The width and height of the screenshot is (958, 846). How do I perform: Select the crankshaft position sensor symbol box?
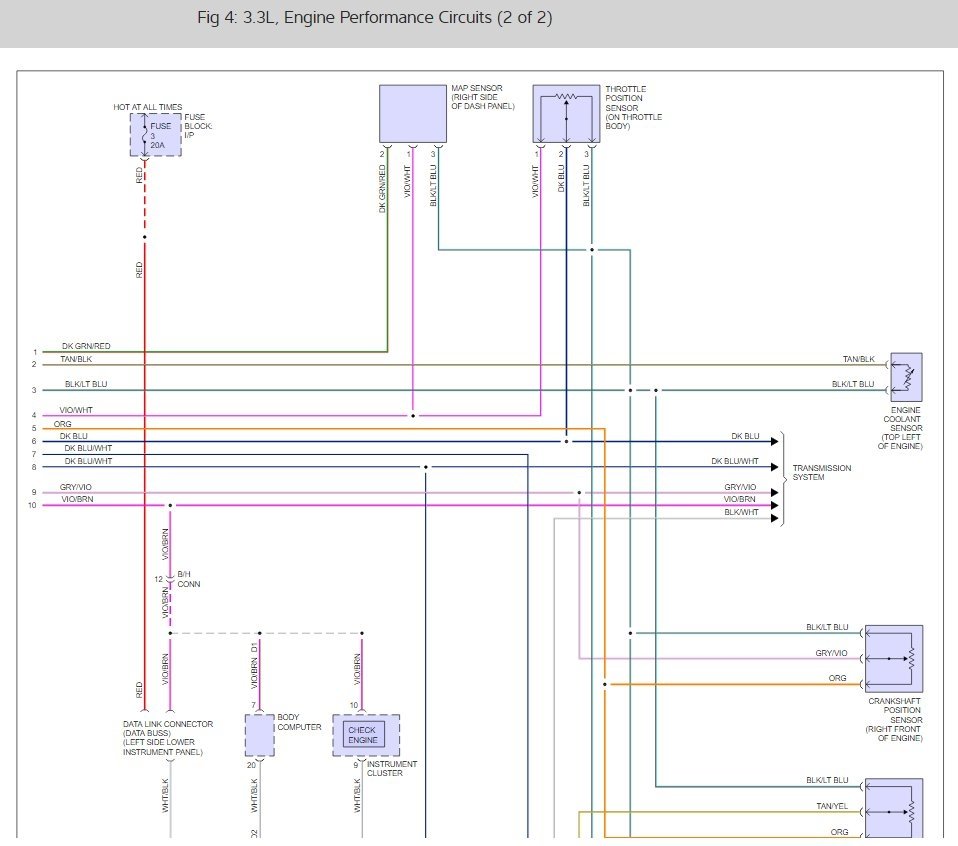(x=894, y=658)
